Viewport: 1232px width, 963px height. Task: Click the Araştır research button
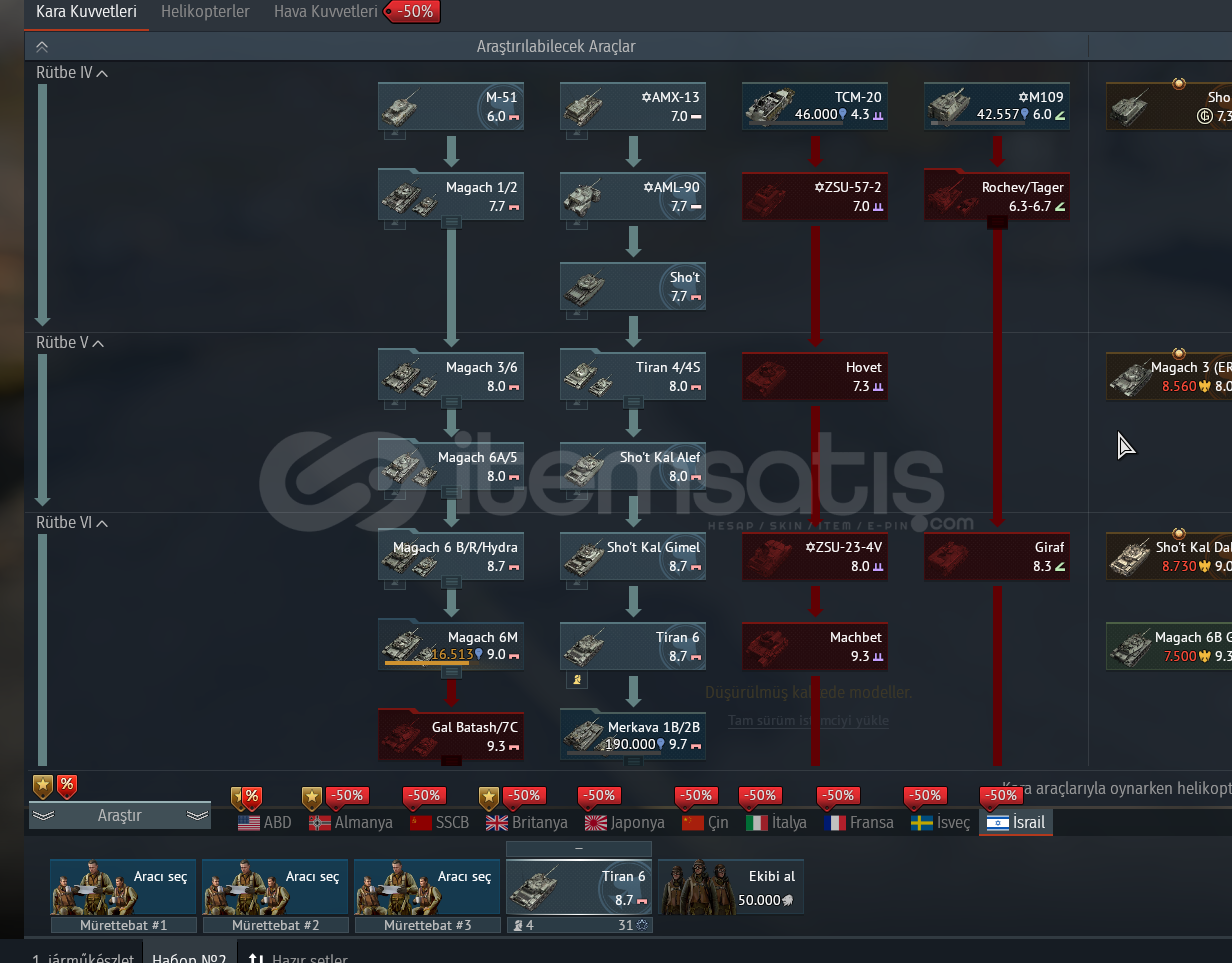pyautogui.click(x=120, y=816)
